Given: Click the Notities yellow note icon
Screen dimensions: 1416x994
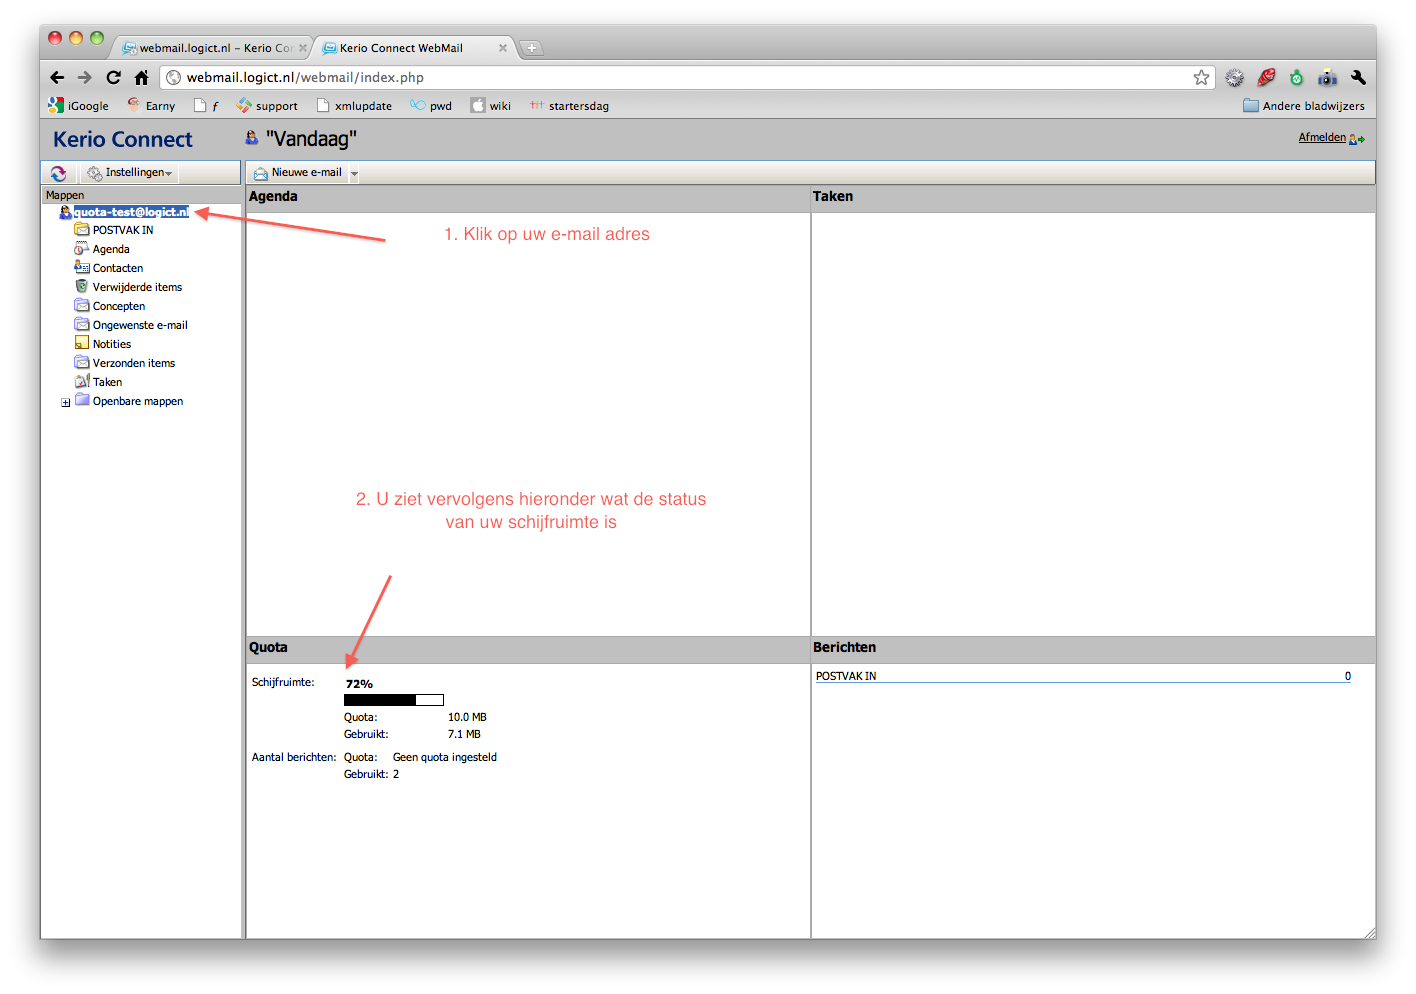Looking at the screenshot, I should (82, 343).
